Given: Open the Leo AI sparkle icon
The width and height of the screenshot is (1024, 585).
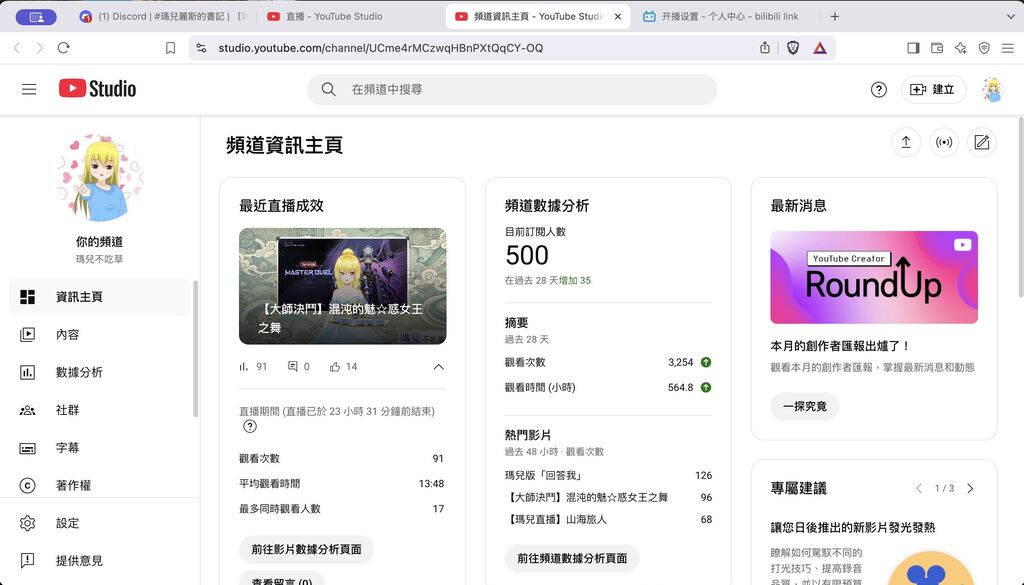Looking at the screenshot, I should click(x=961, y=48).
